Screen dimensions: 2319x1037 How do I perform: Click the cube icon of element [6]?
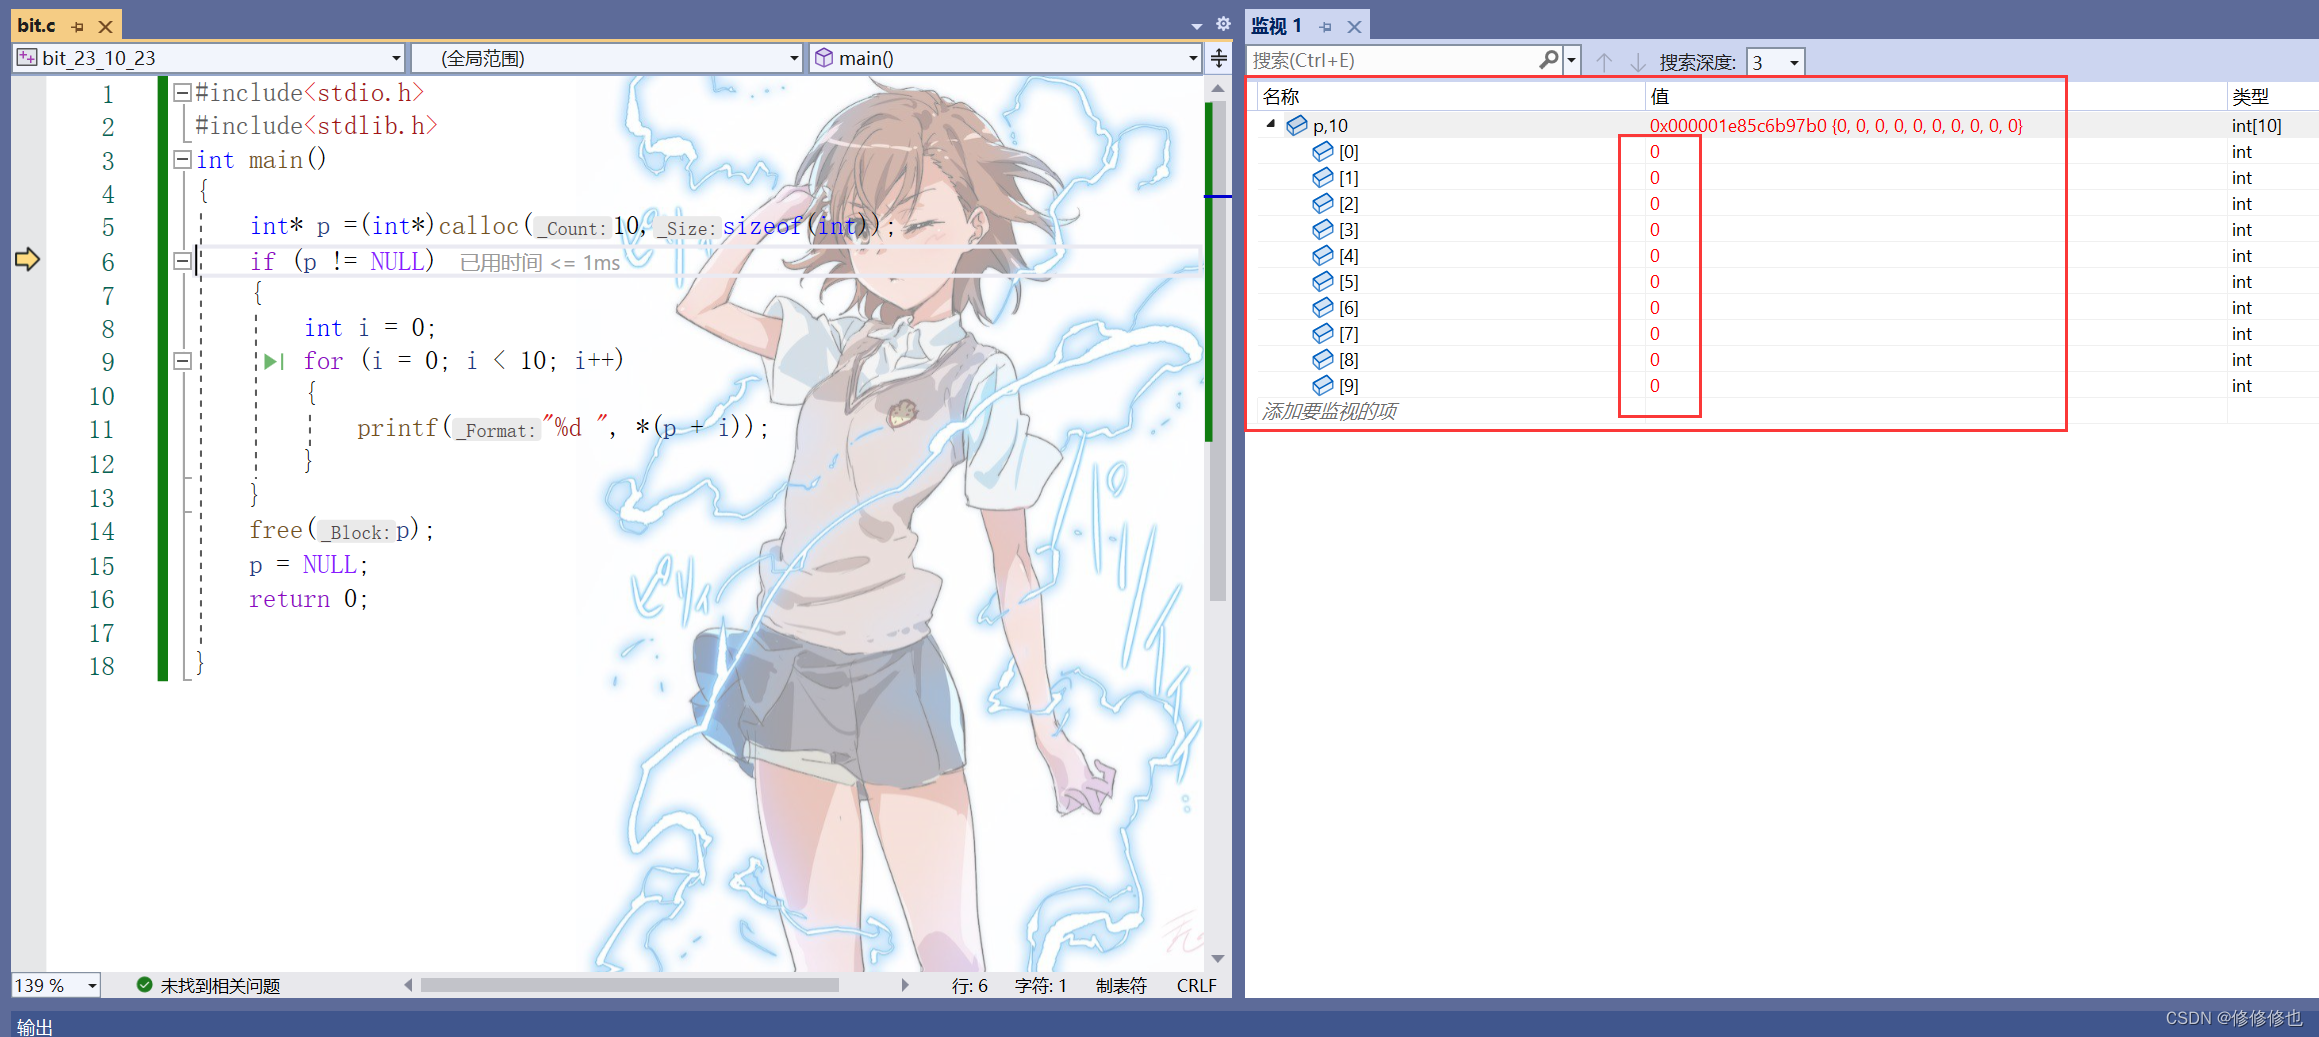tap(1323, 307)
